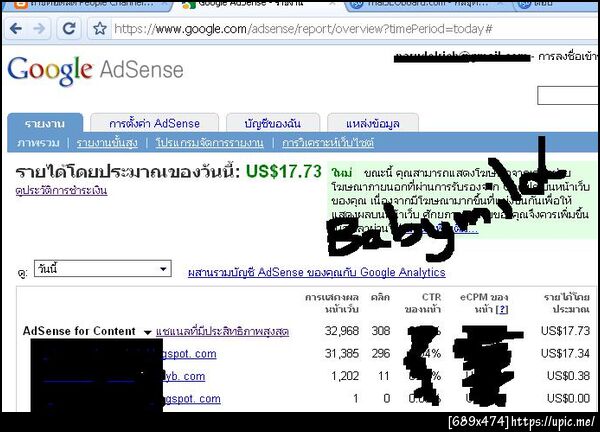
Task: Click the คลิก column header
Action: [380, 297]
